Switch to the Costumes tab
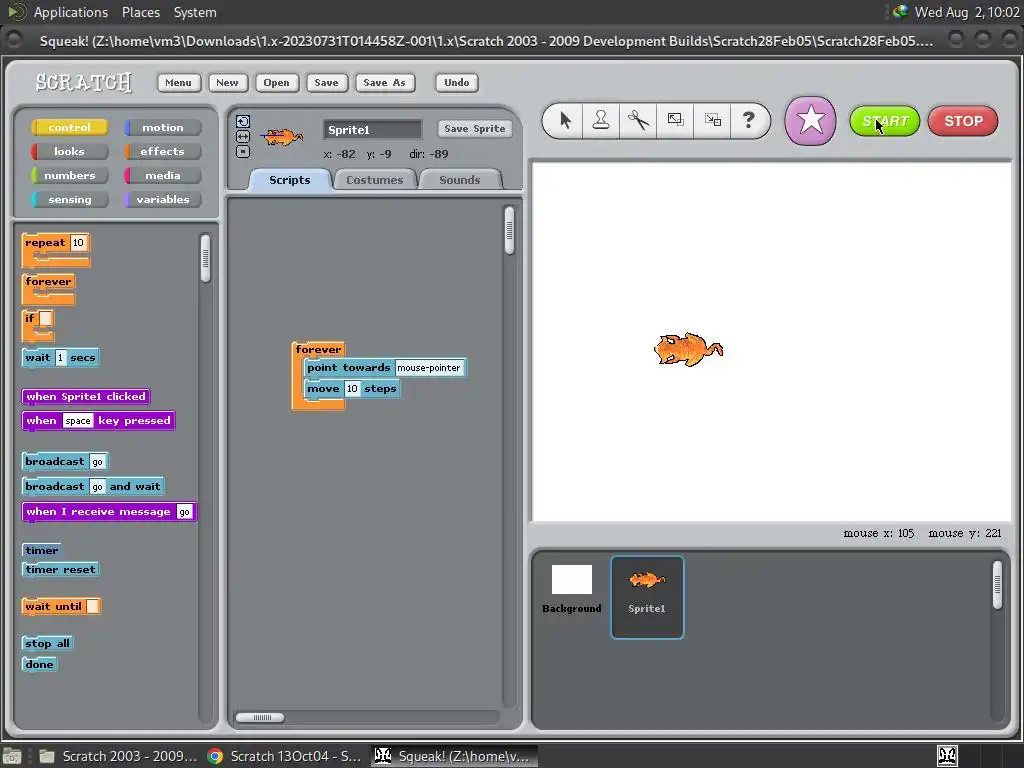The height and width of the screenshot is (768, 1024). (375, 180)
